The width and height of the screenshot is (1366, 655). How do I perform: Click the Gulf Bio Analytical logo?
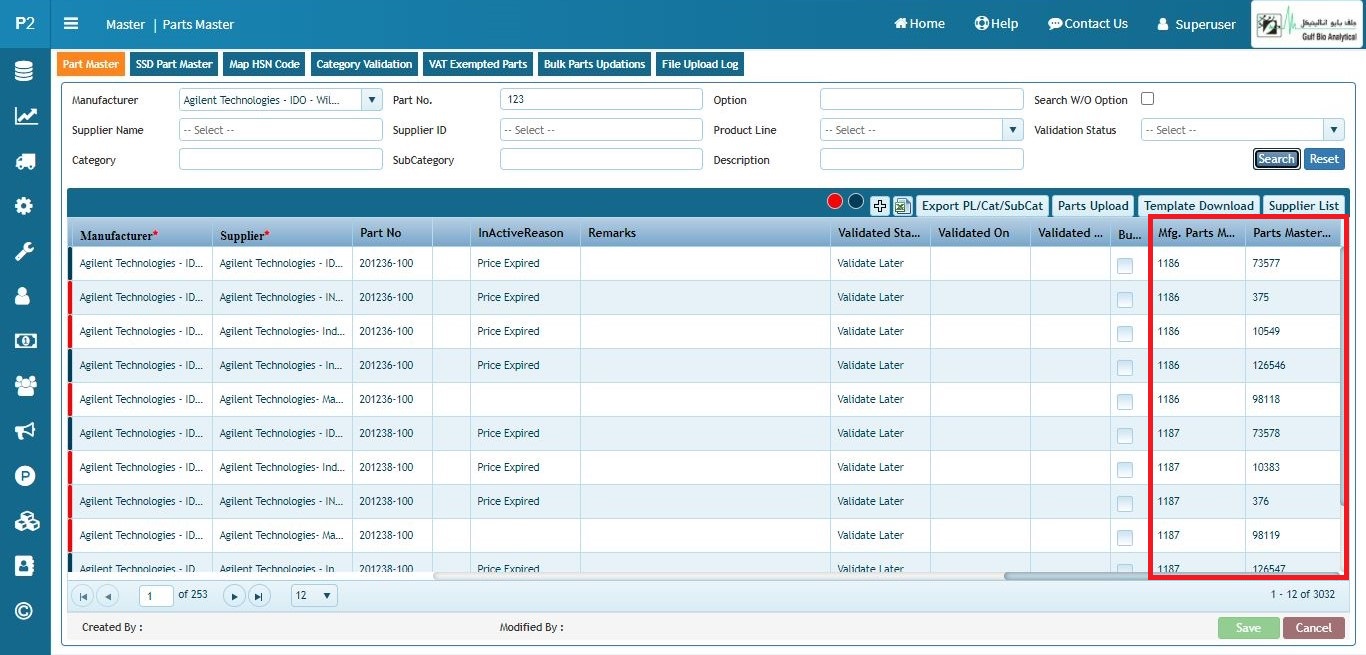(x=1306, y=24)
